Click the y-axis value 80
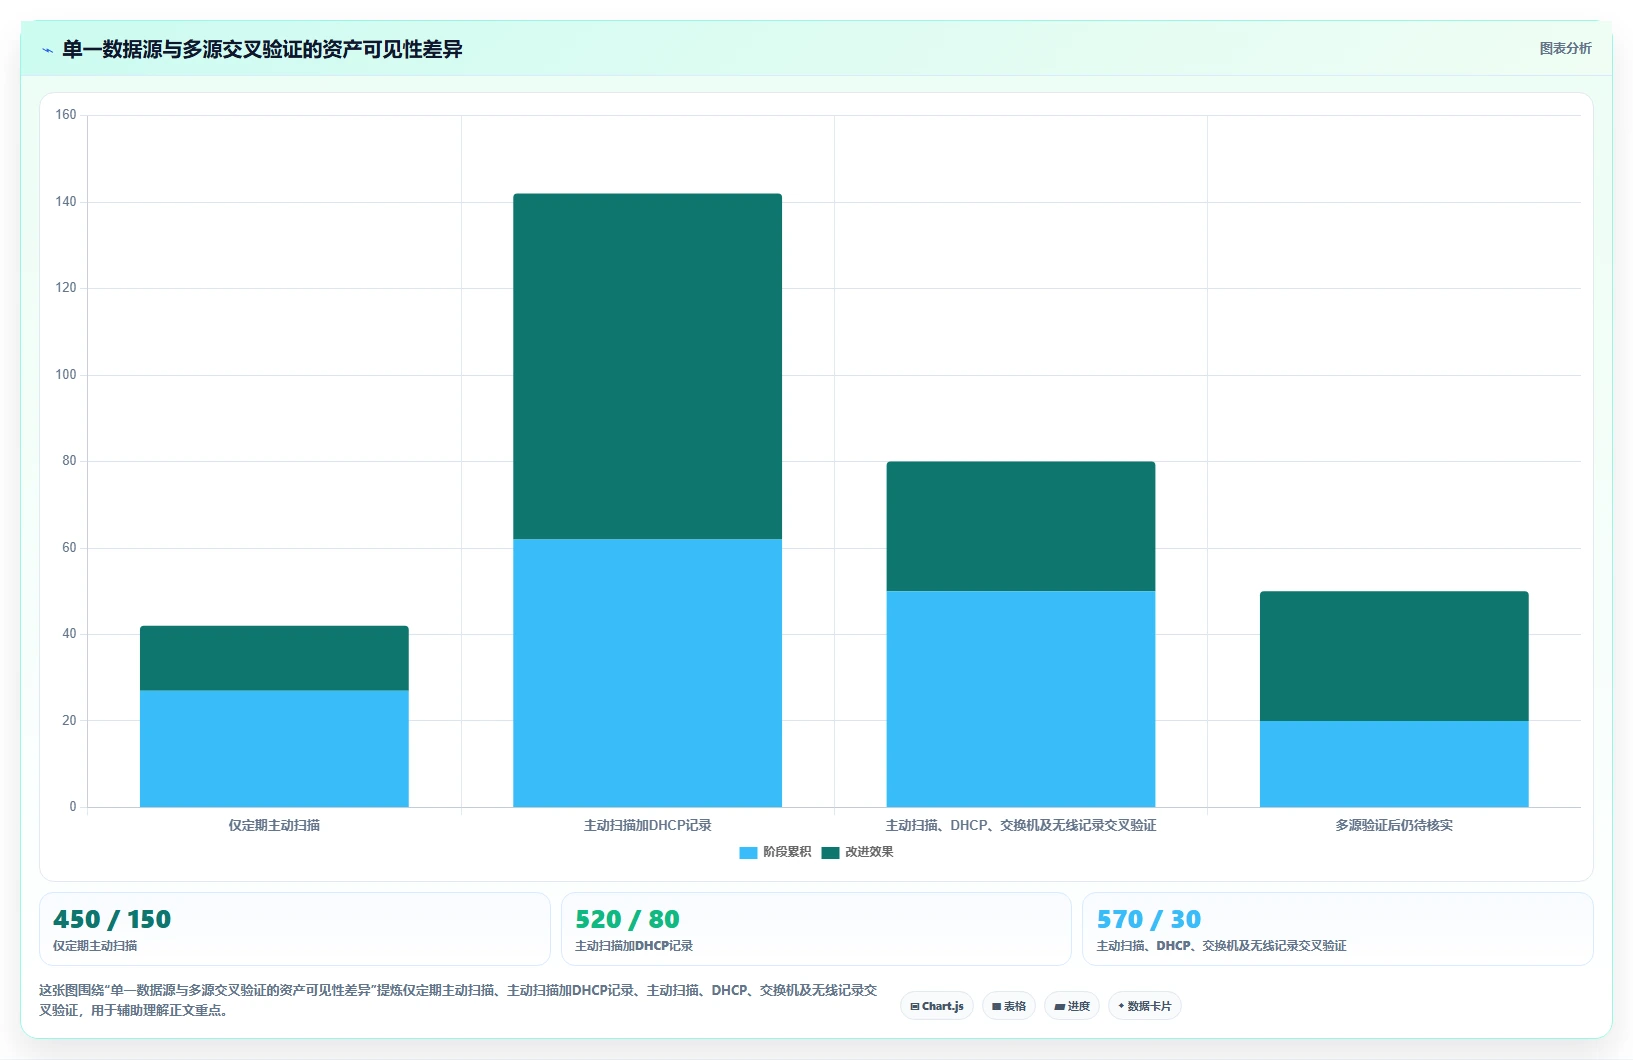This screenshot has height=1060, width=1633. tap(69, 461)
